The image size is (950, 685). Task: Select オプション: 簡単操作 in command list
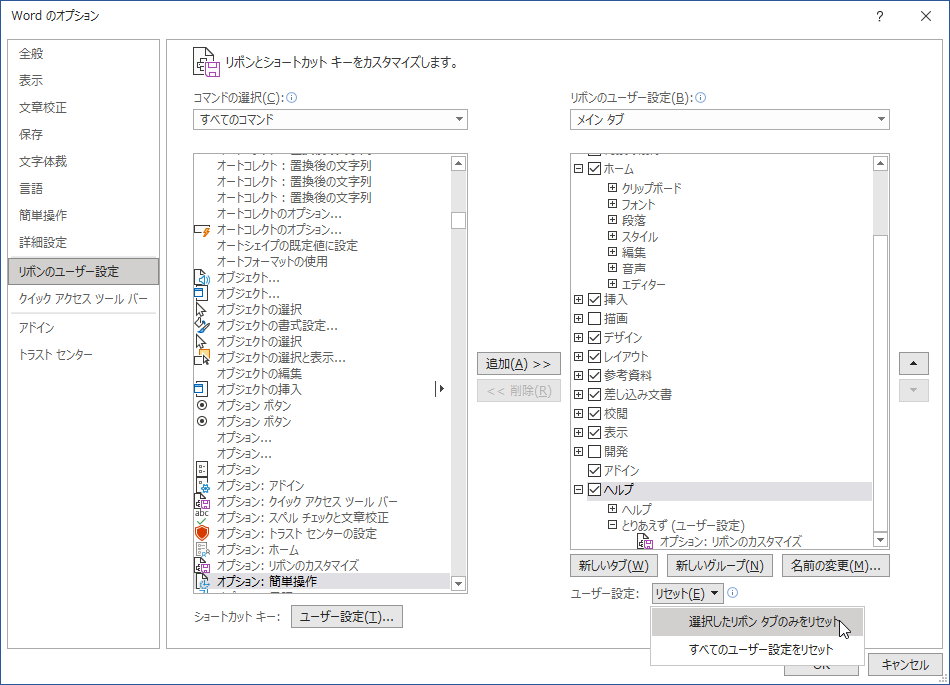pyautogui.click(x=322, y=581)
